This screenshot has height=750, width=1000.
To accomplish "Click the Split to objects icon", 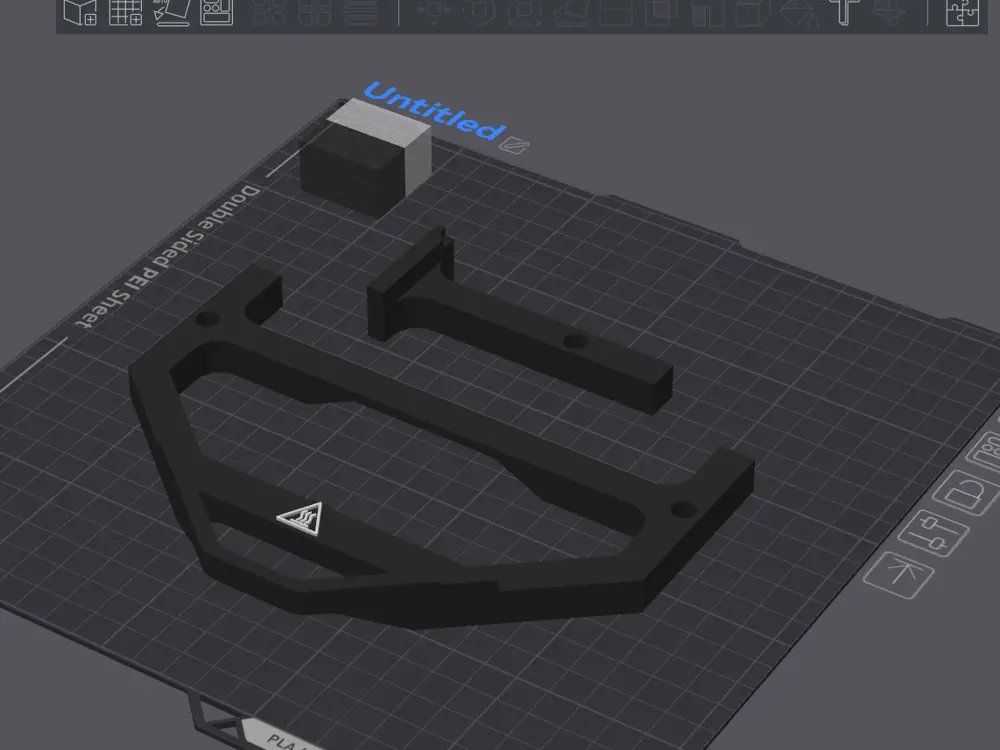I will tap(269, 12).
